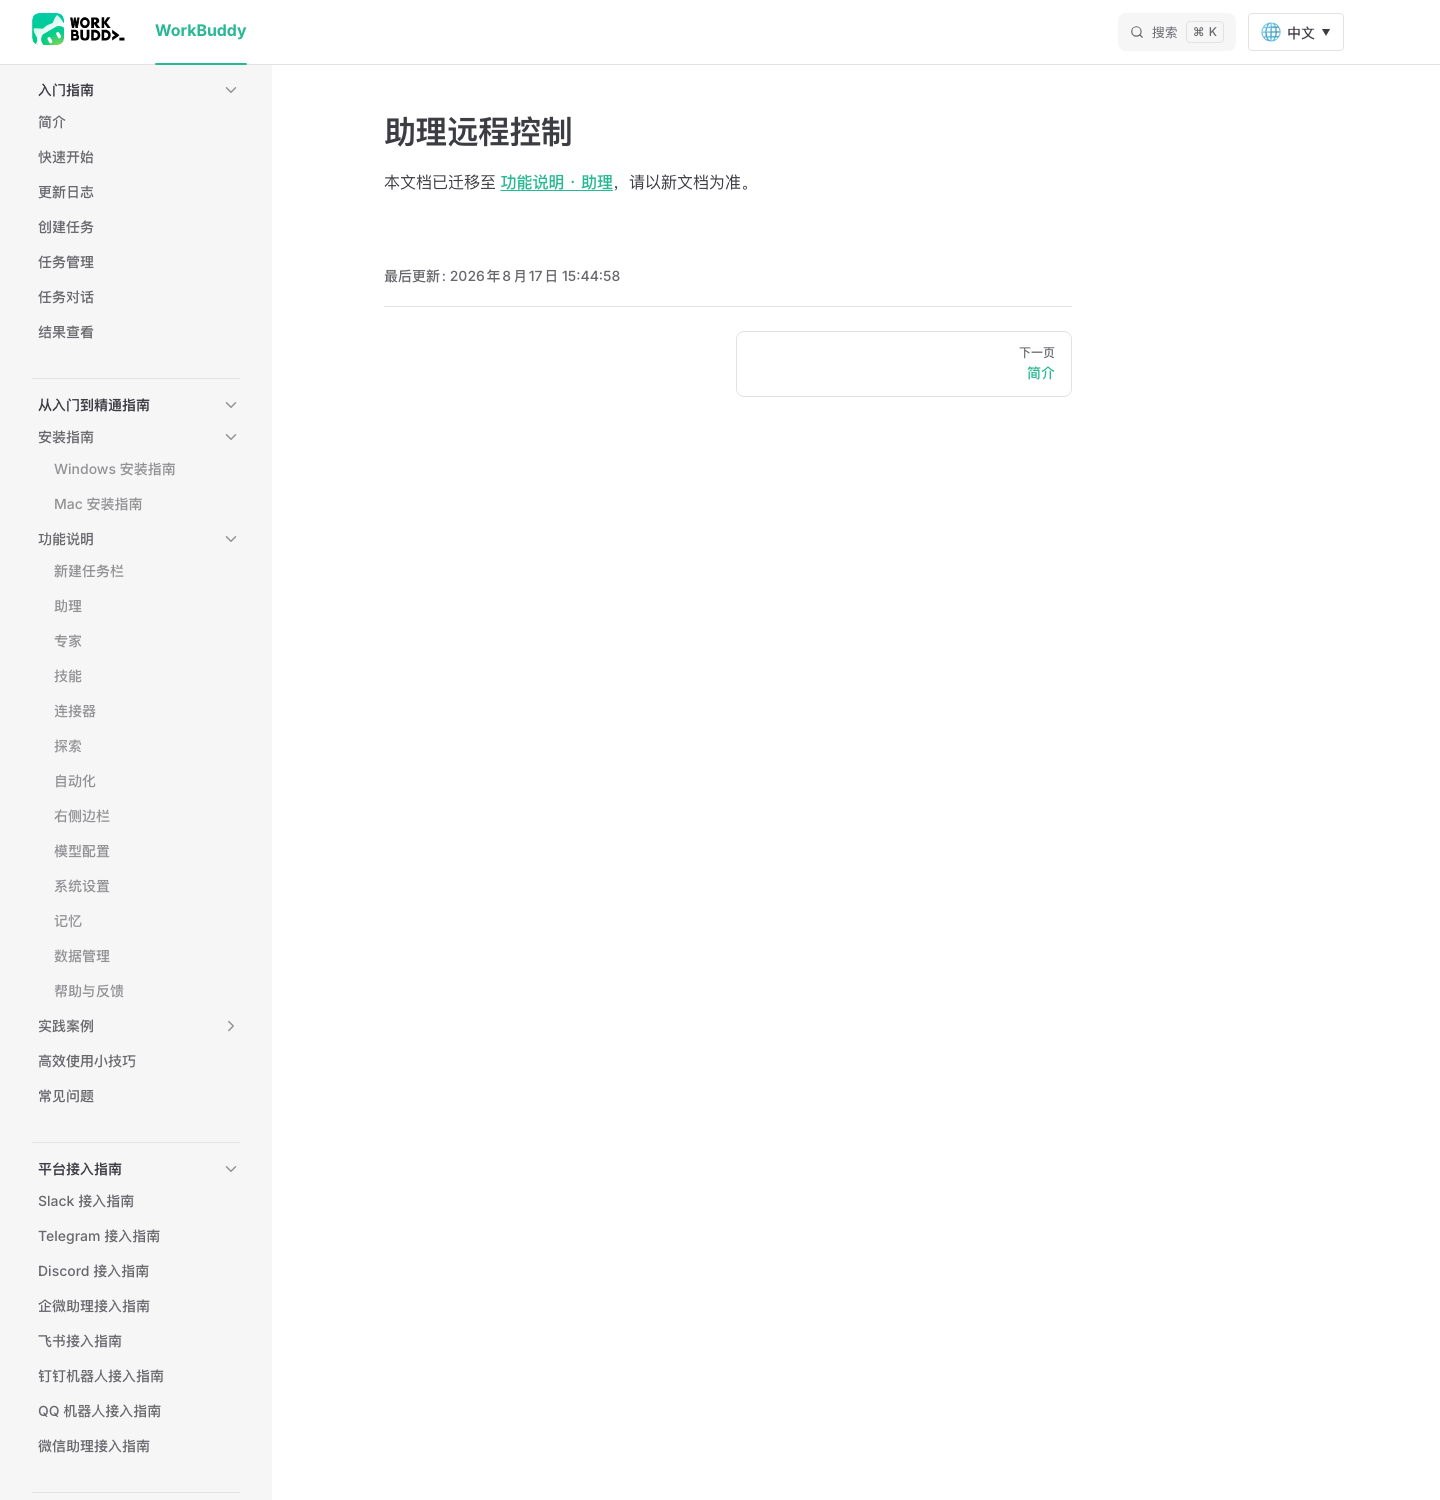Open 系统设置 sidebar item
This screenshot has width=1440, height=1500.
coord(82,886)
